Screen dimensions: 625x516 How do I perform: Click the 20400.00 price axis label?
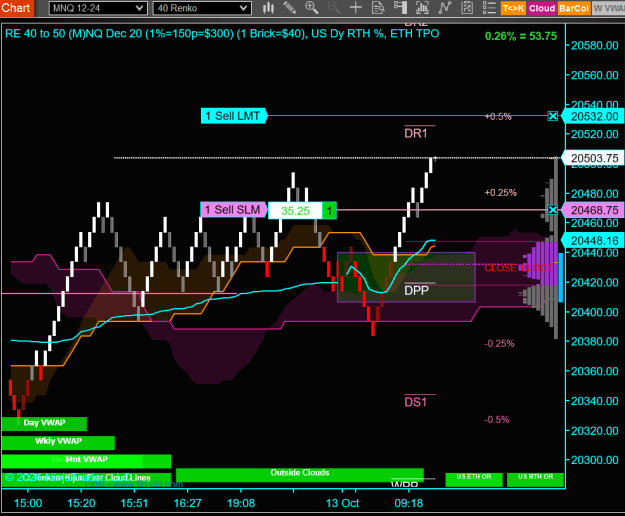click(x=594, y=312)
